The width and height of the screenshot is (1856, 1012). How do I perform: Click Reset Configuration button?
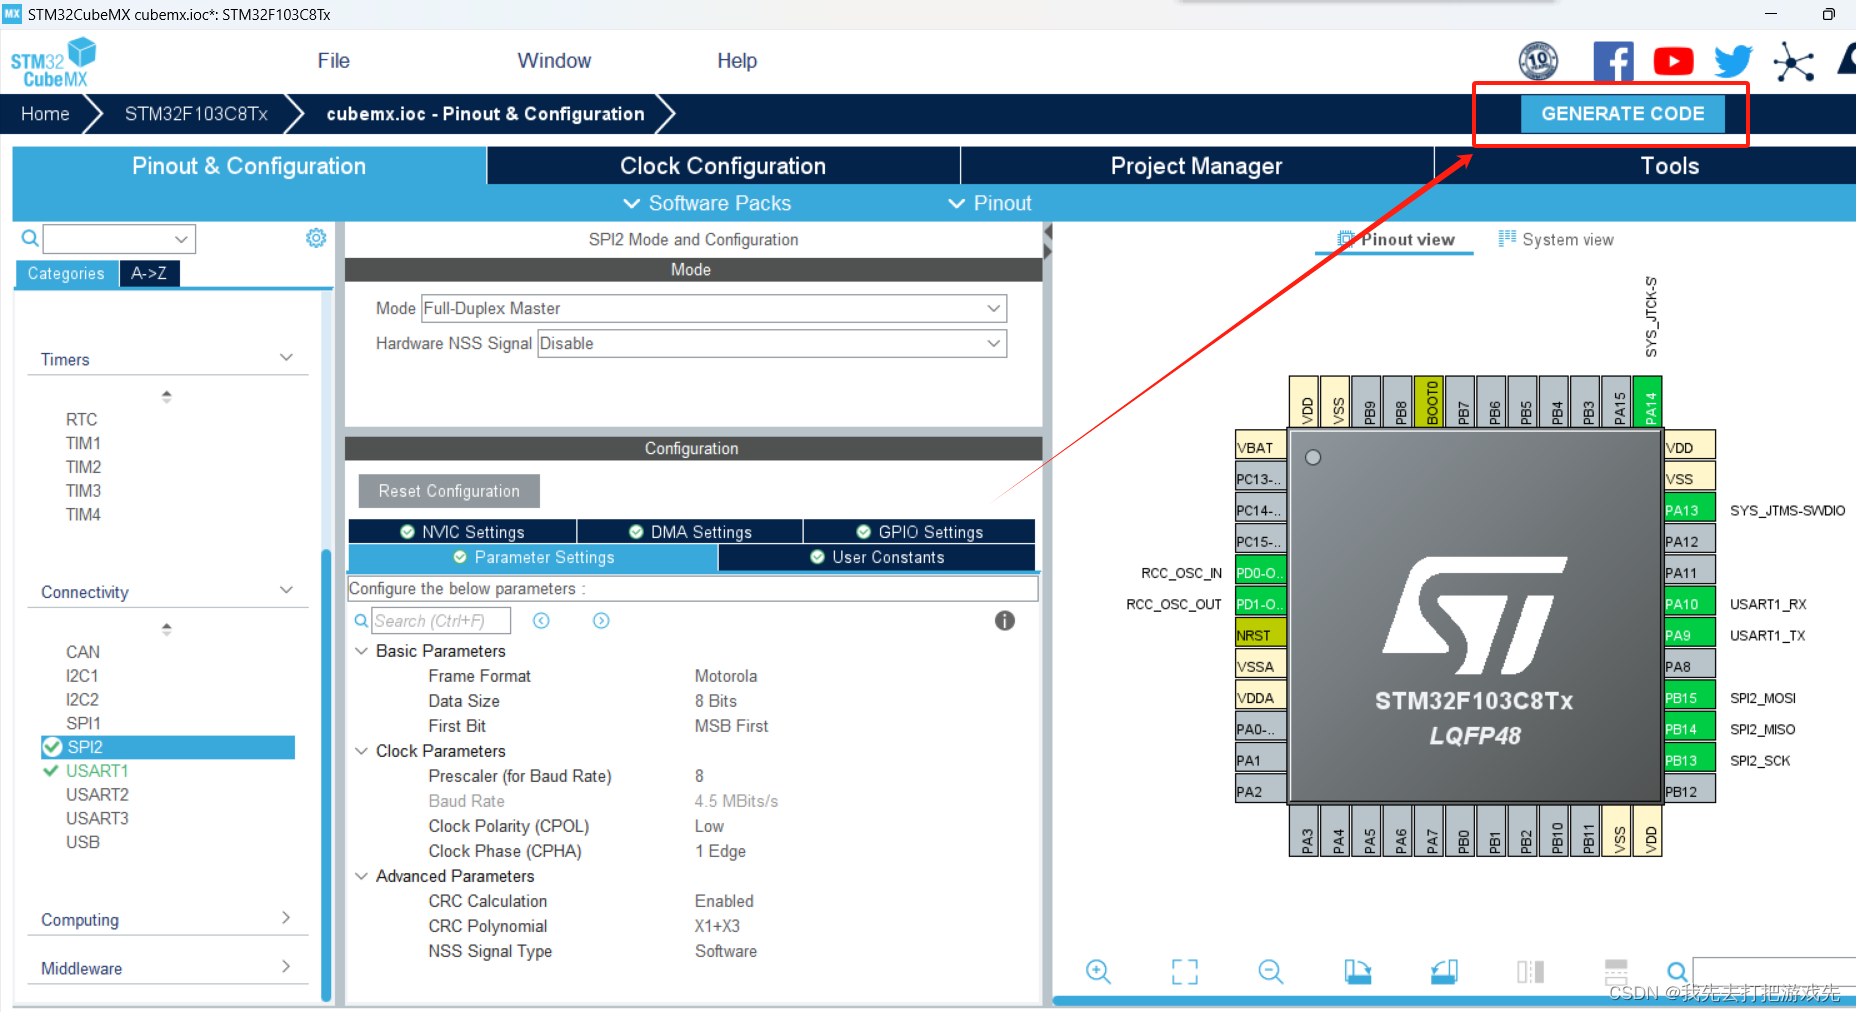(x=449, y=491)
